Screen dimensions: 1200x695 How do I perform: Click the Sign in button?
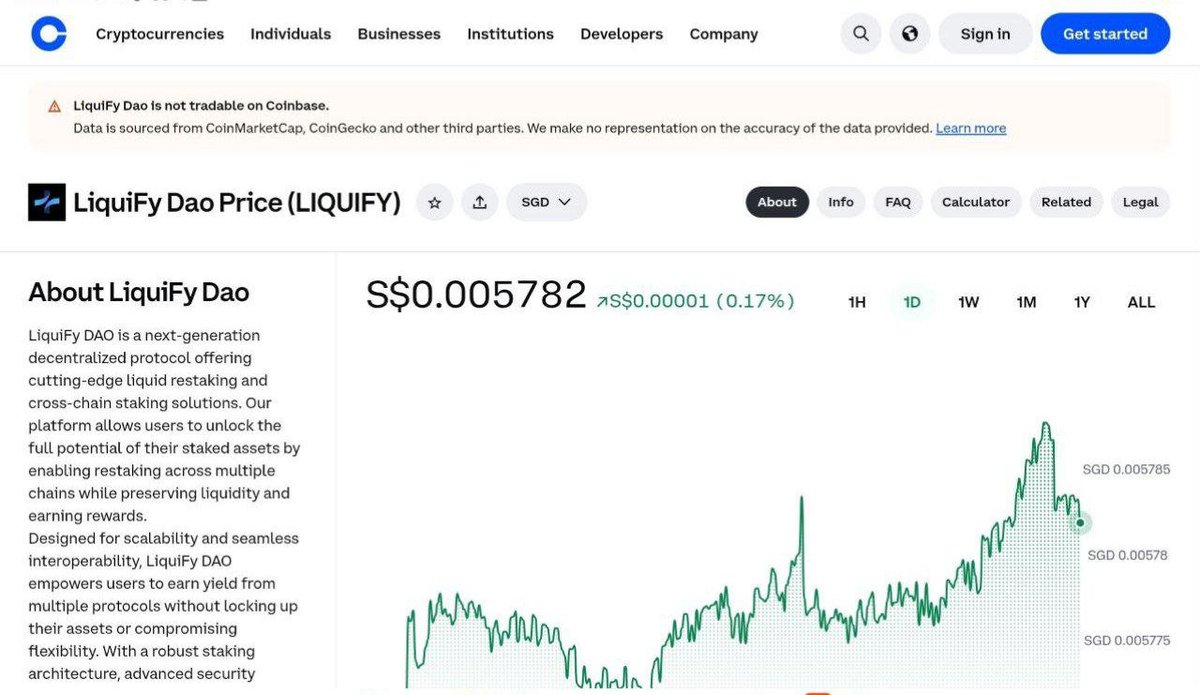click(x=985, y=34)
